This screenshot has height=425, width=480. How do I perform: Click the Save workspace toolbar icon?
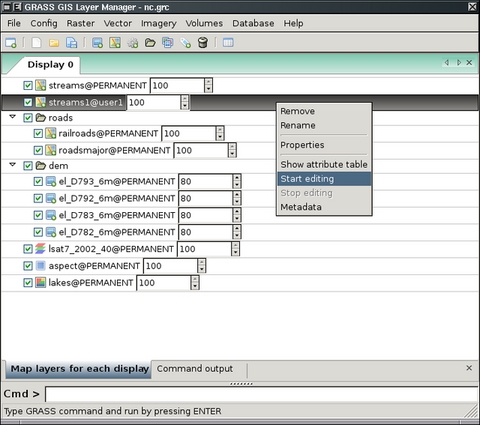(72, 43)
